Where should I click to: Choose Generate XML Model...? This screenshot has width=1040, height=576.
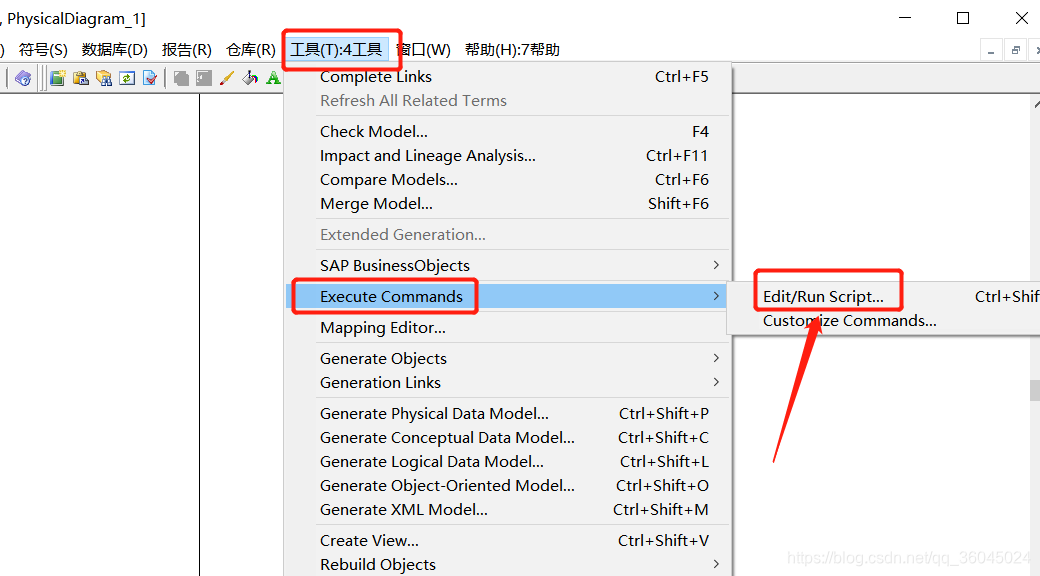[x=508, y=510]
